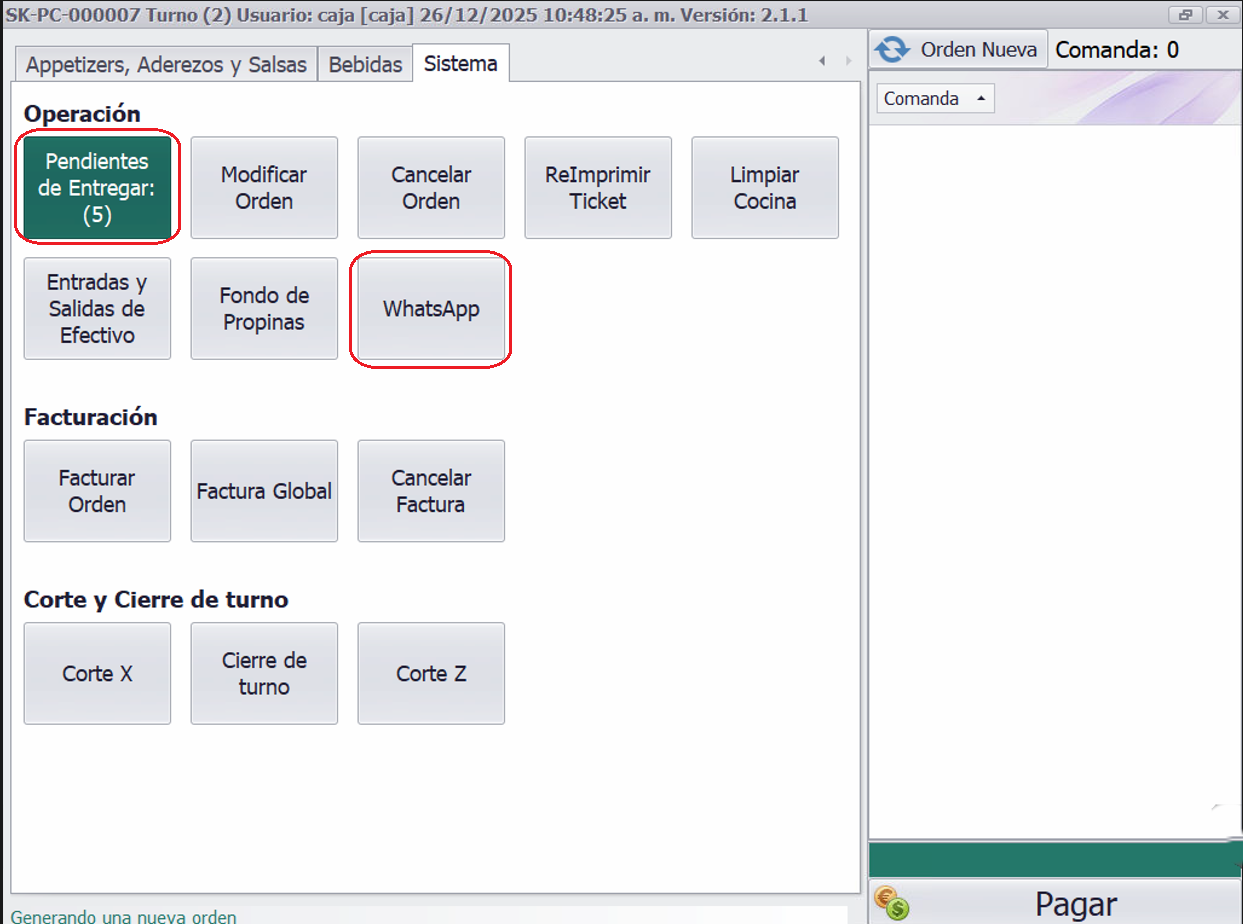1243x924 pixels.
Task: Click Limpiar Cocina
Action: pos(765,188)
